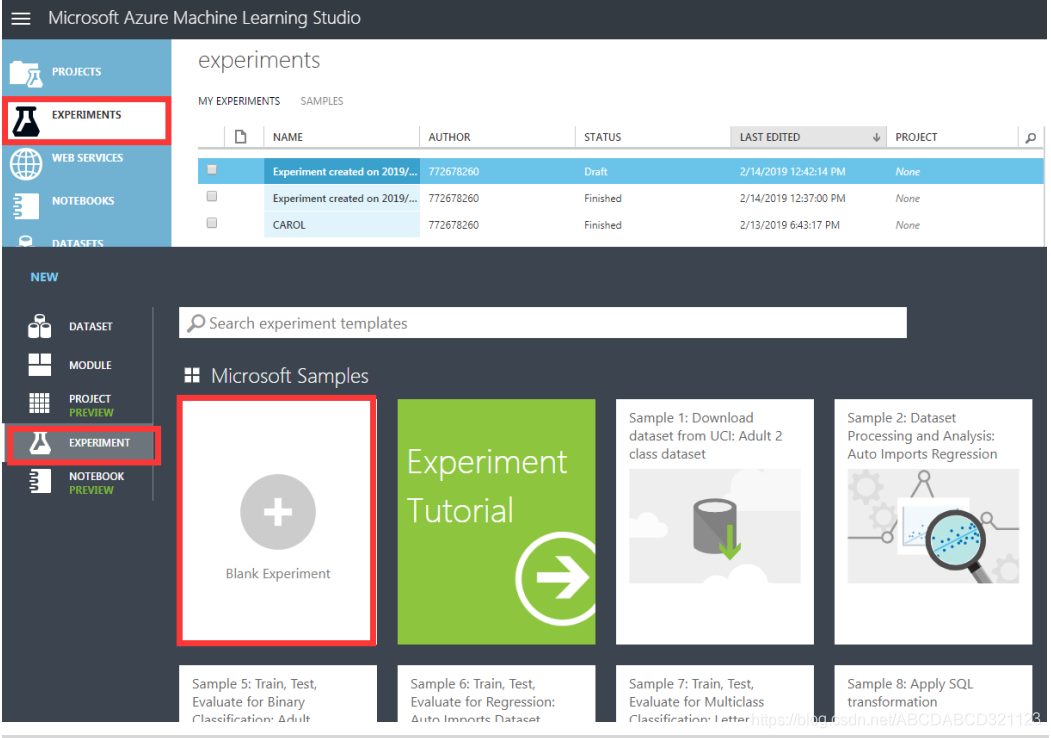Choose MODULE in the NEW panel
This screenshot has width=1051, height=738.
[90, 365]
